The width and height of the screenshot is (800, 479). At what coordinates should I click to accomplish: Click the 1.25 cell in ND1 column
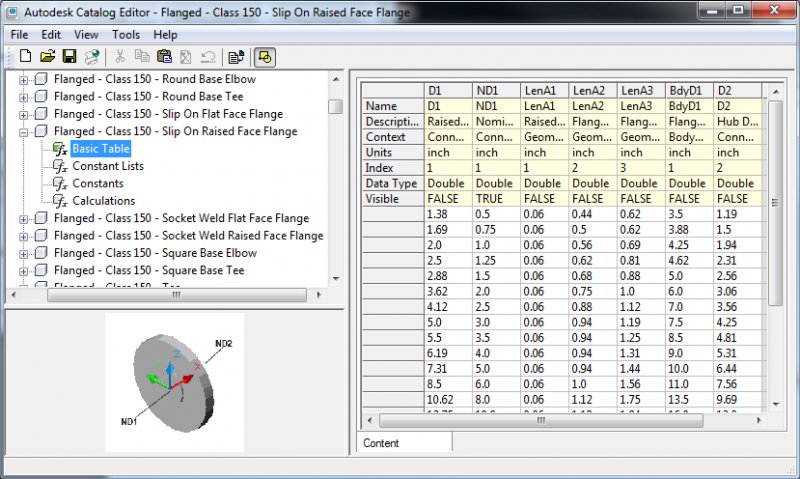(x=496, y=261)
